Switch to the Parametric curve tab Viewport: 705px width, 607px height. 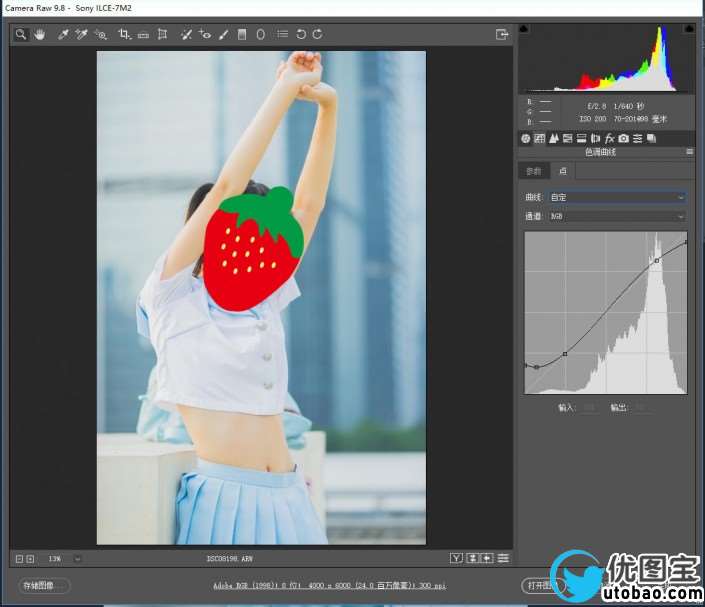(x=534, y=171)
